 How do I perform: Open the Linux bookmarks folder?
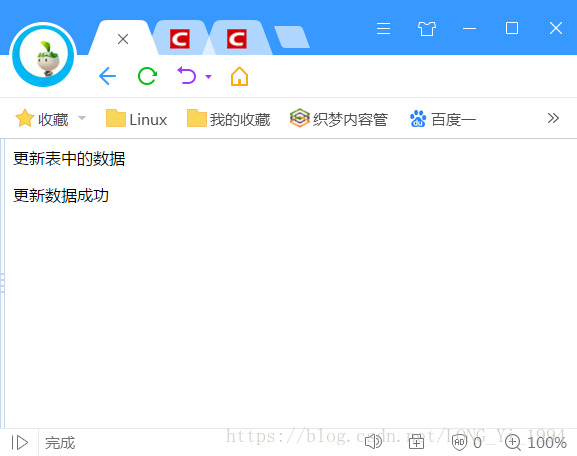coord(137,119)
